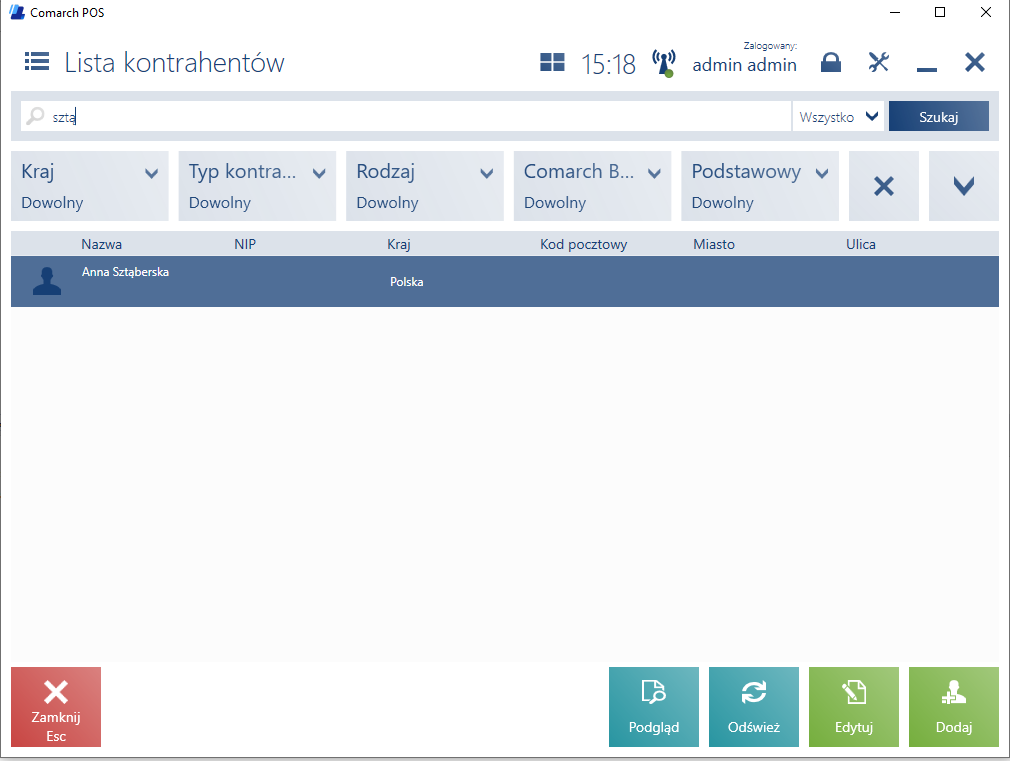Expand the Typ kontrahenta filter
Screen dimensions: 1010x761
pos(257,186)
